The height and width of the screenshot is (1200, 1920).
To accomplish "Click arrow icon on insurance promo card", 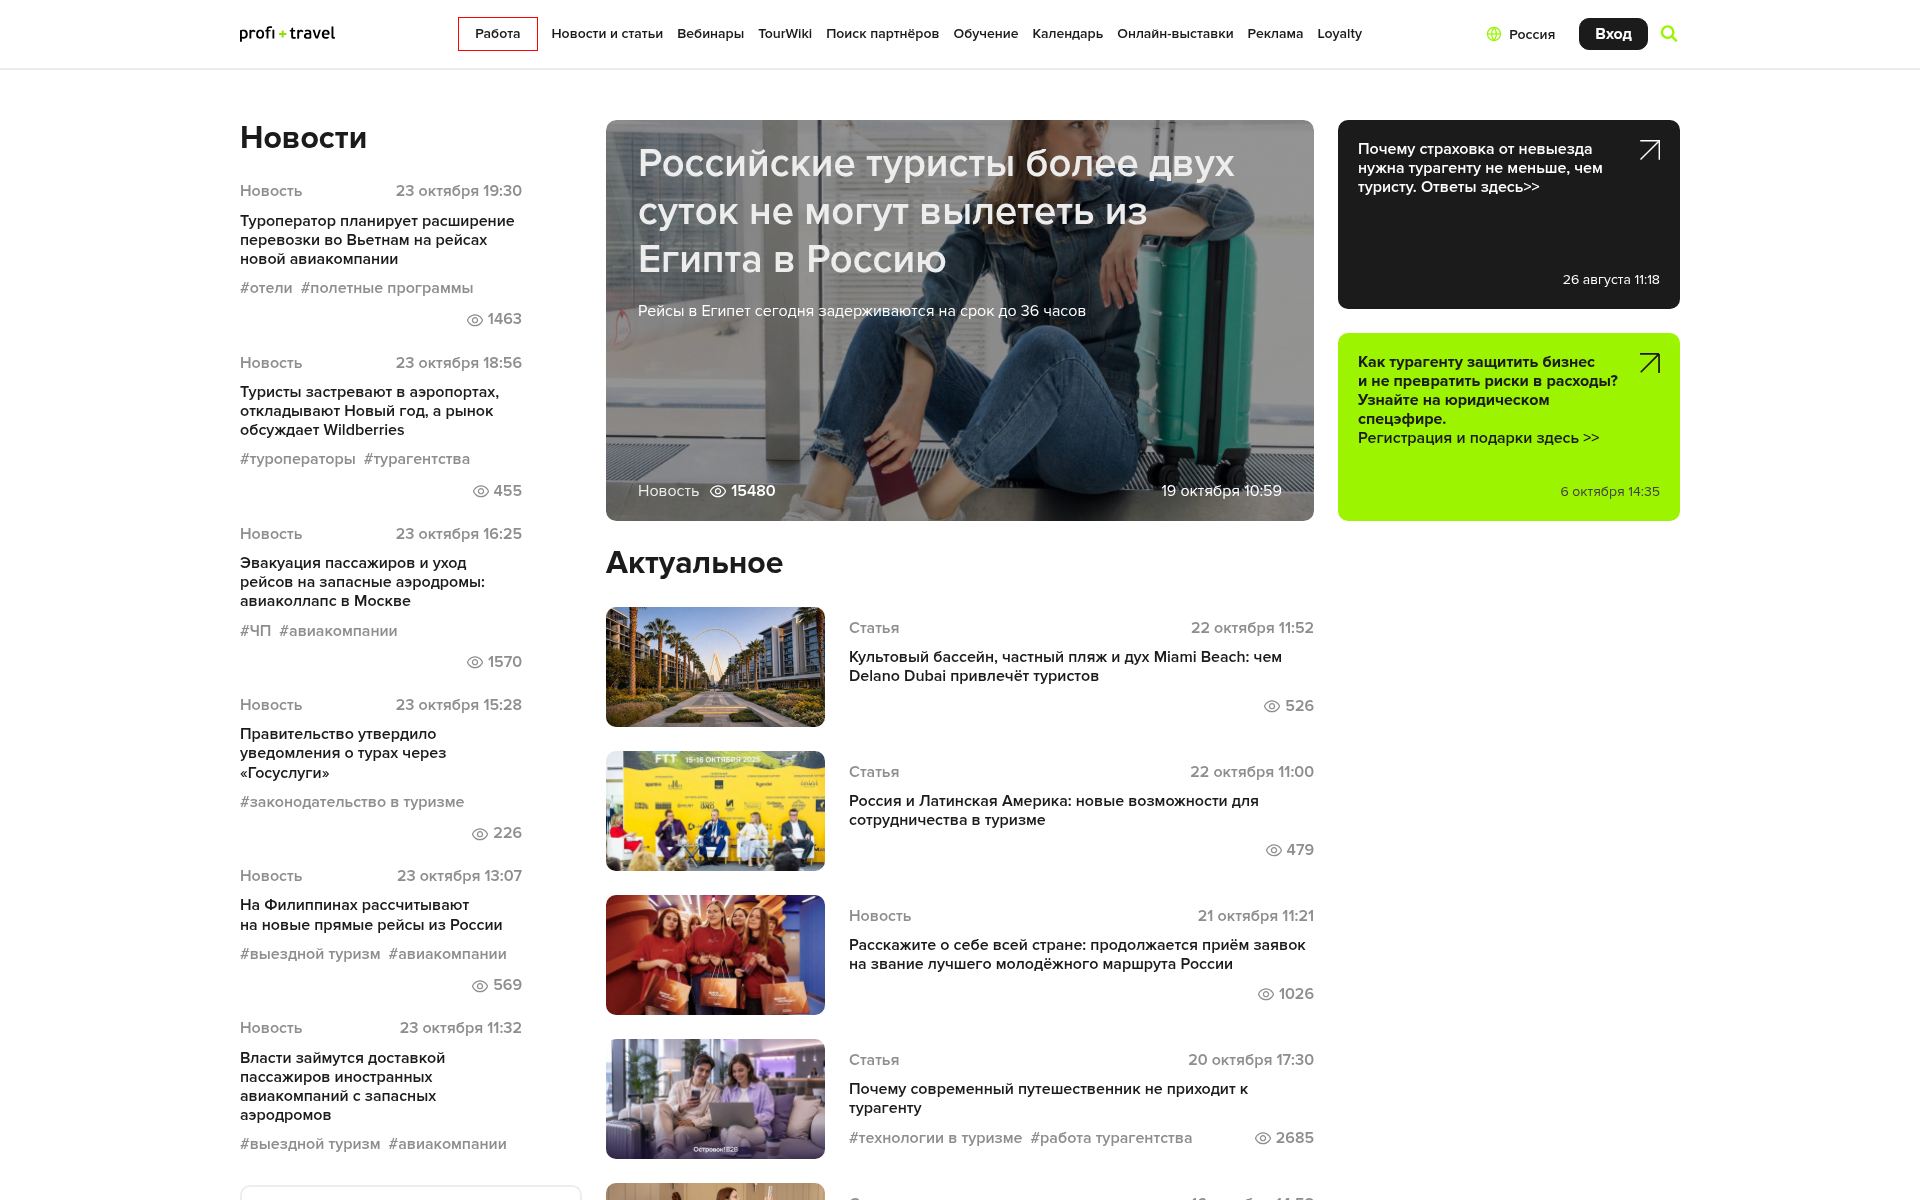I will (1650, 150).
